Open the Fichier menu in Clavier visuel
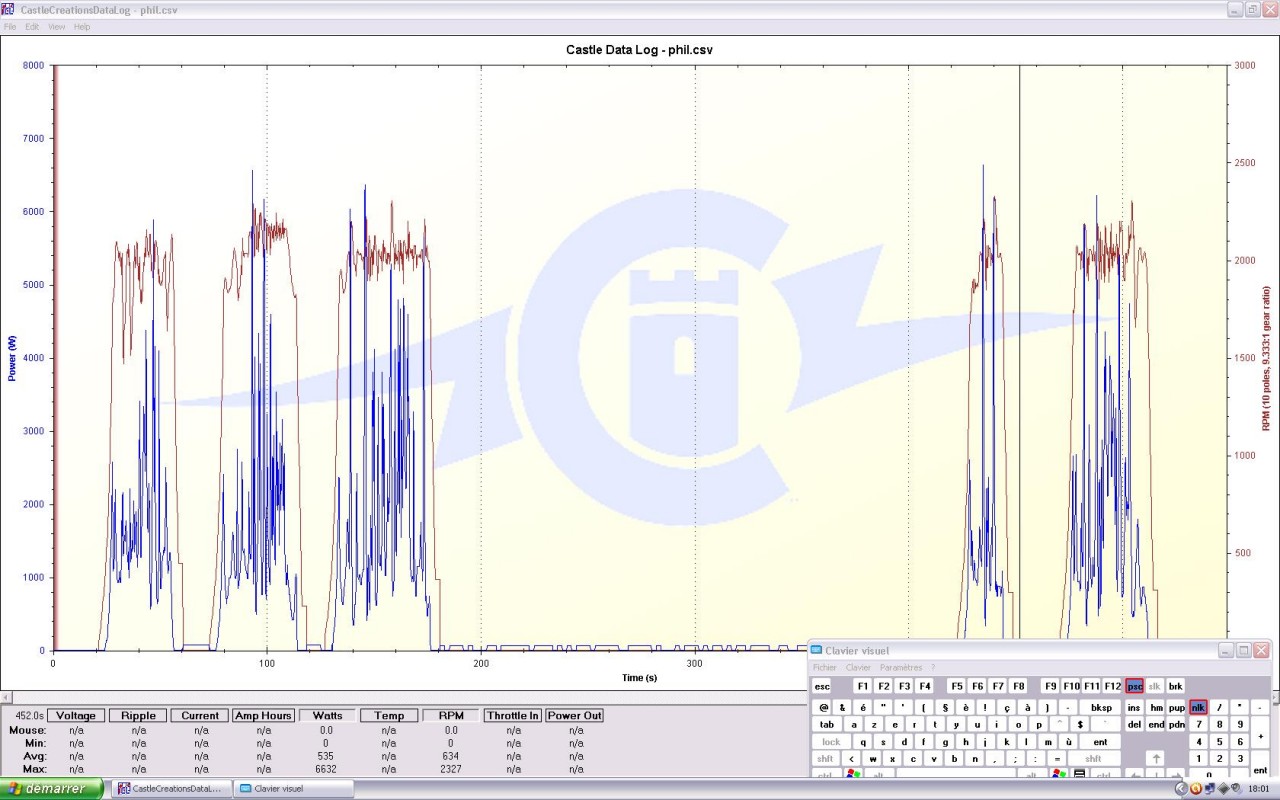The image size is (1280, 800). tap(825, 667)
